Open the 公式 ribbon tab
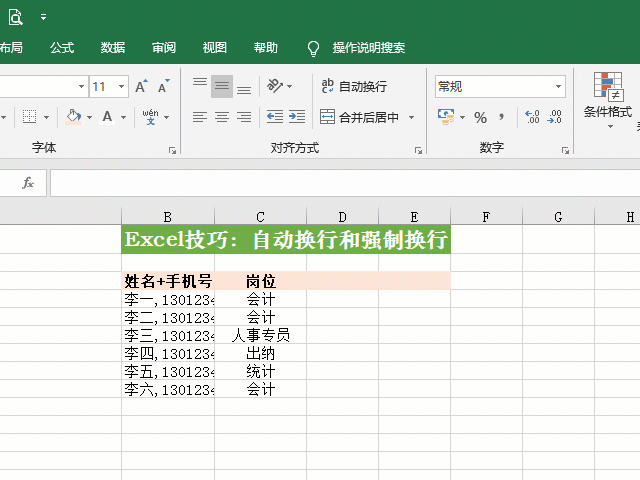This screenshot has width=640, height=480. coord(62,48)
